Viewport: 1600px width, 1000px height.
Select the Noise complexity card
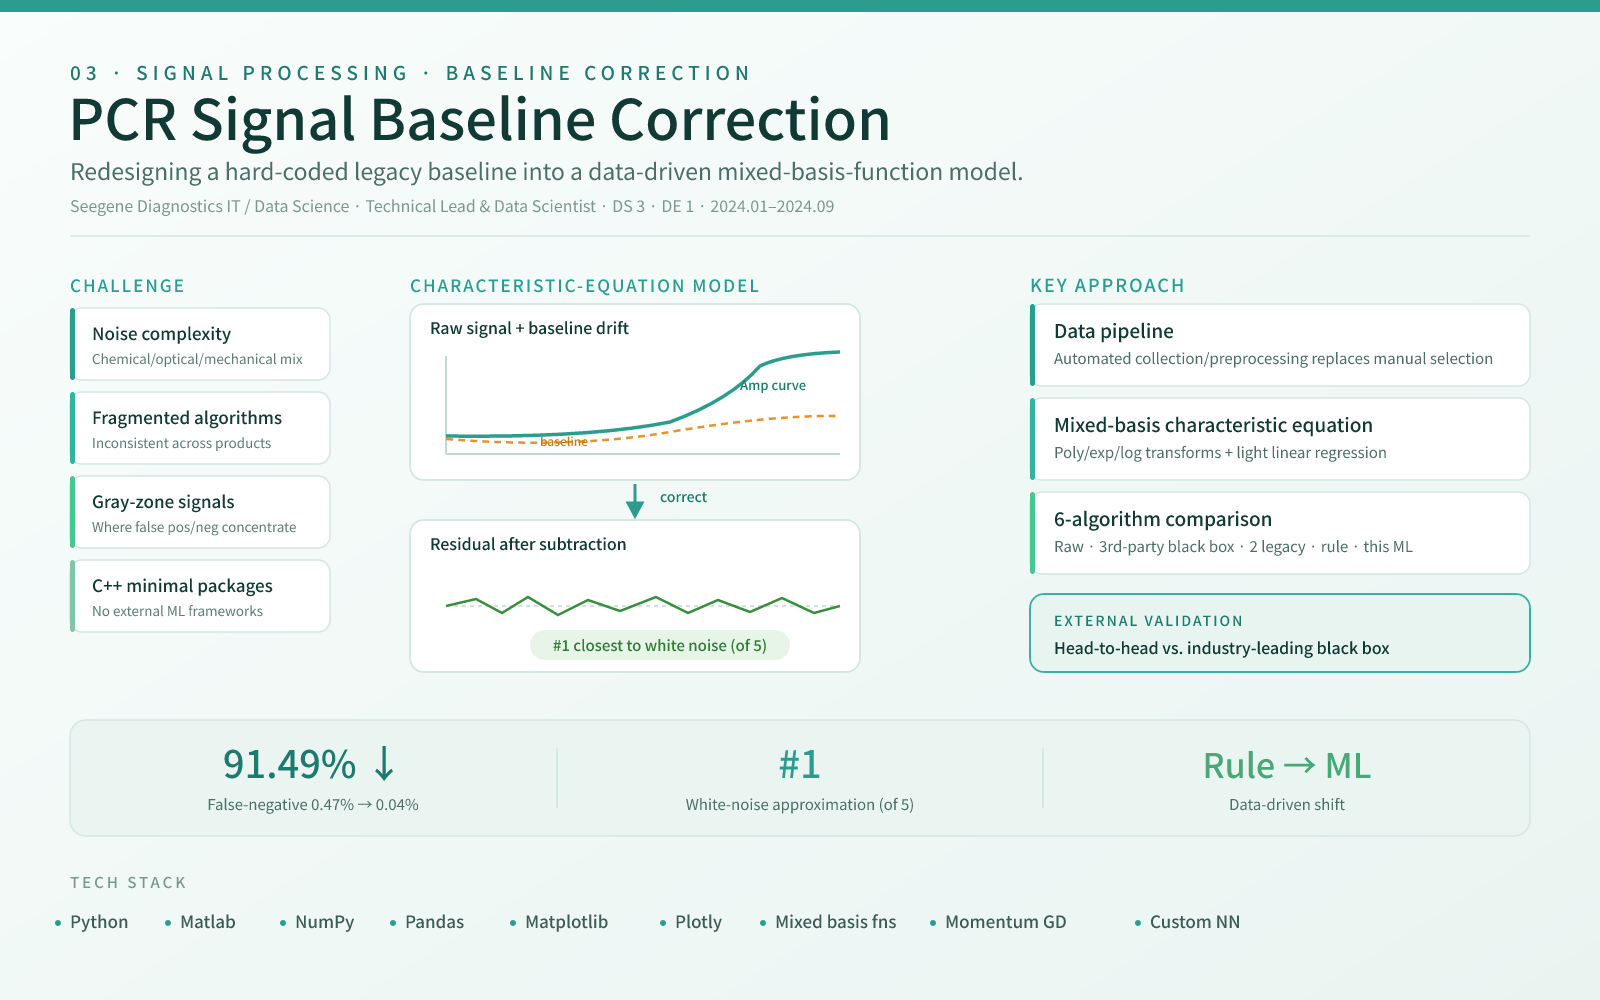tap(200, 344)
